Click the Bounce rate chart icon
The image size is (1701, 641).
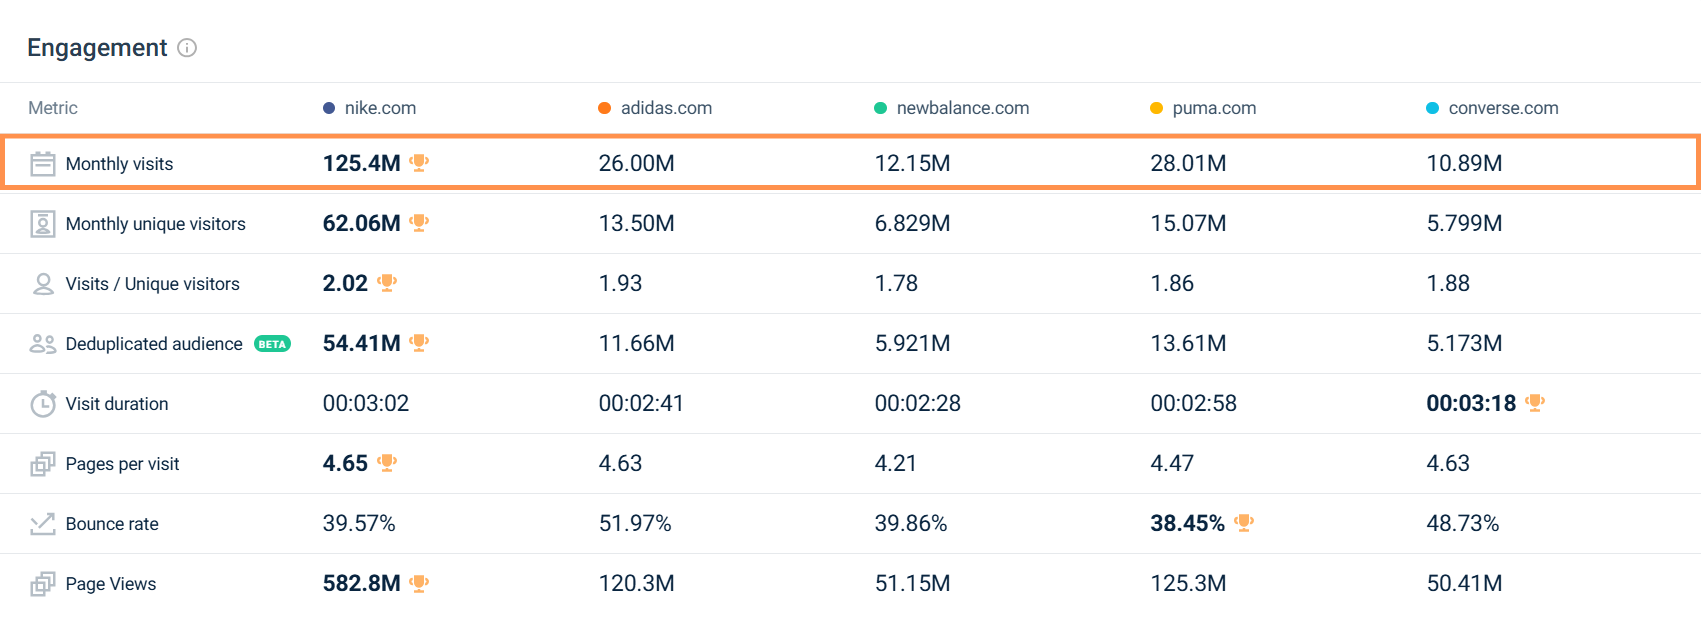coord(43,524)
